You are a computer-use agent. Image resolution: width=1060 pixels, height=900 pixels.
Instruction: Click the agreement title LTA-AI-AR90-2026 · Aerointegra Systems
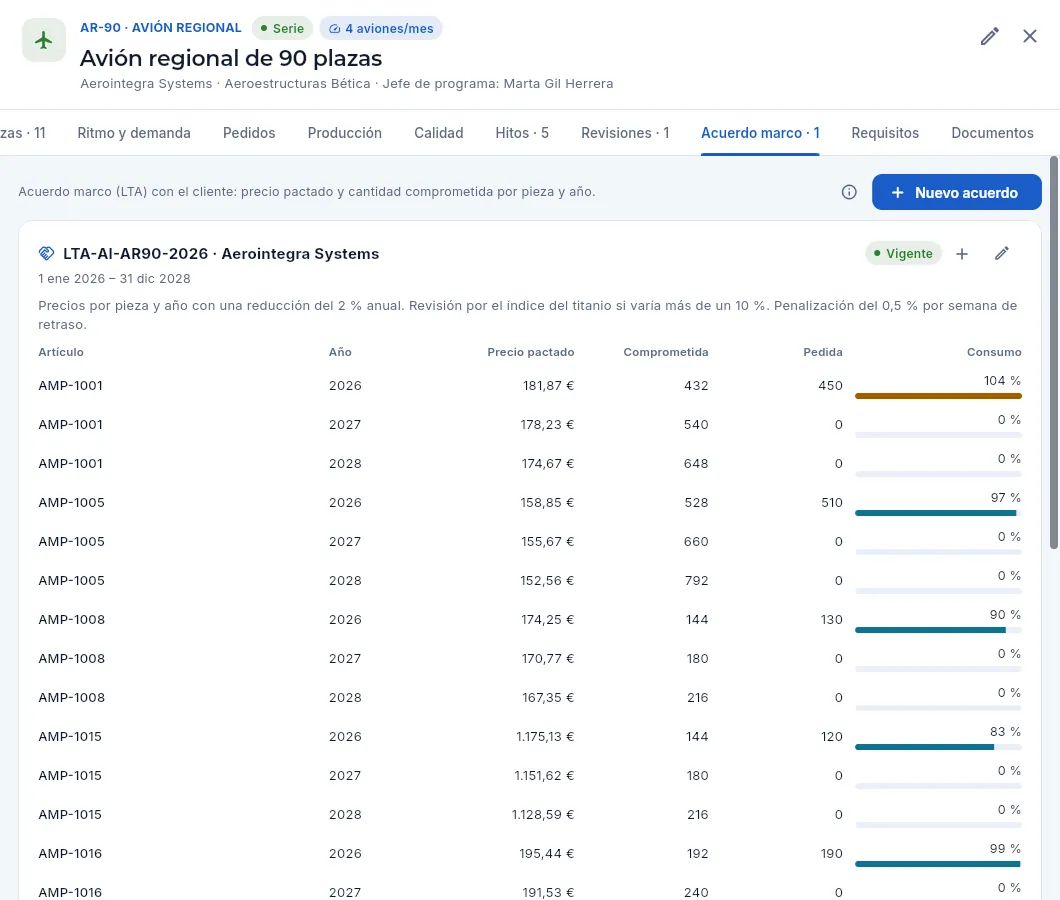(x=221, y=254)
